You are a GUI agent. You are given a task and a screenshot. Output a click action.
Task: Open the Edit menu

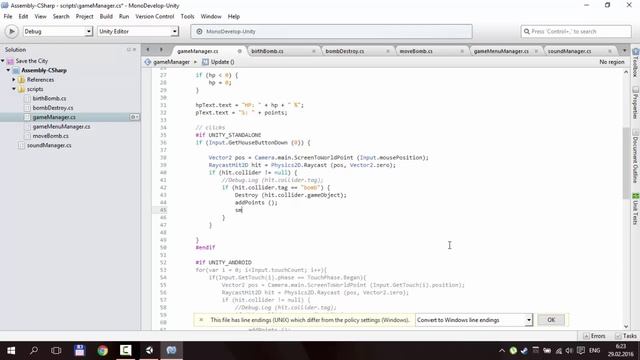point(23,16)
